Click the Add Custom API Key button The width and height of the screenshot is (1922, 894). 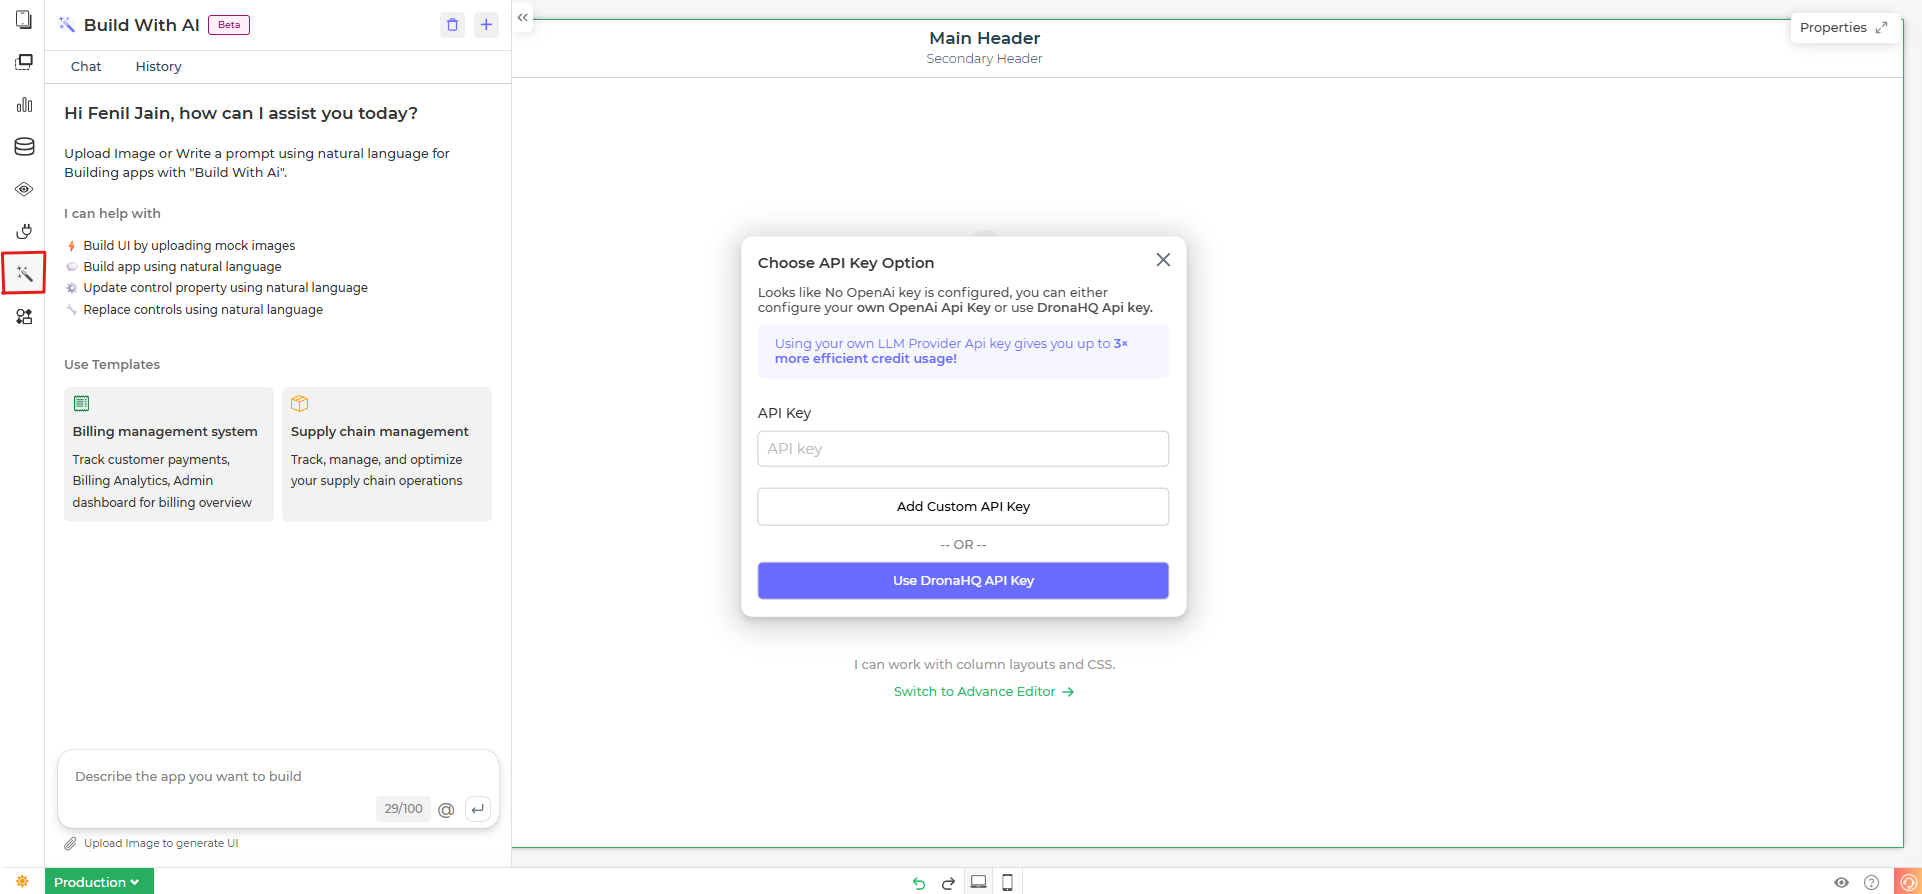click(963, 507)
